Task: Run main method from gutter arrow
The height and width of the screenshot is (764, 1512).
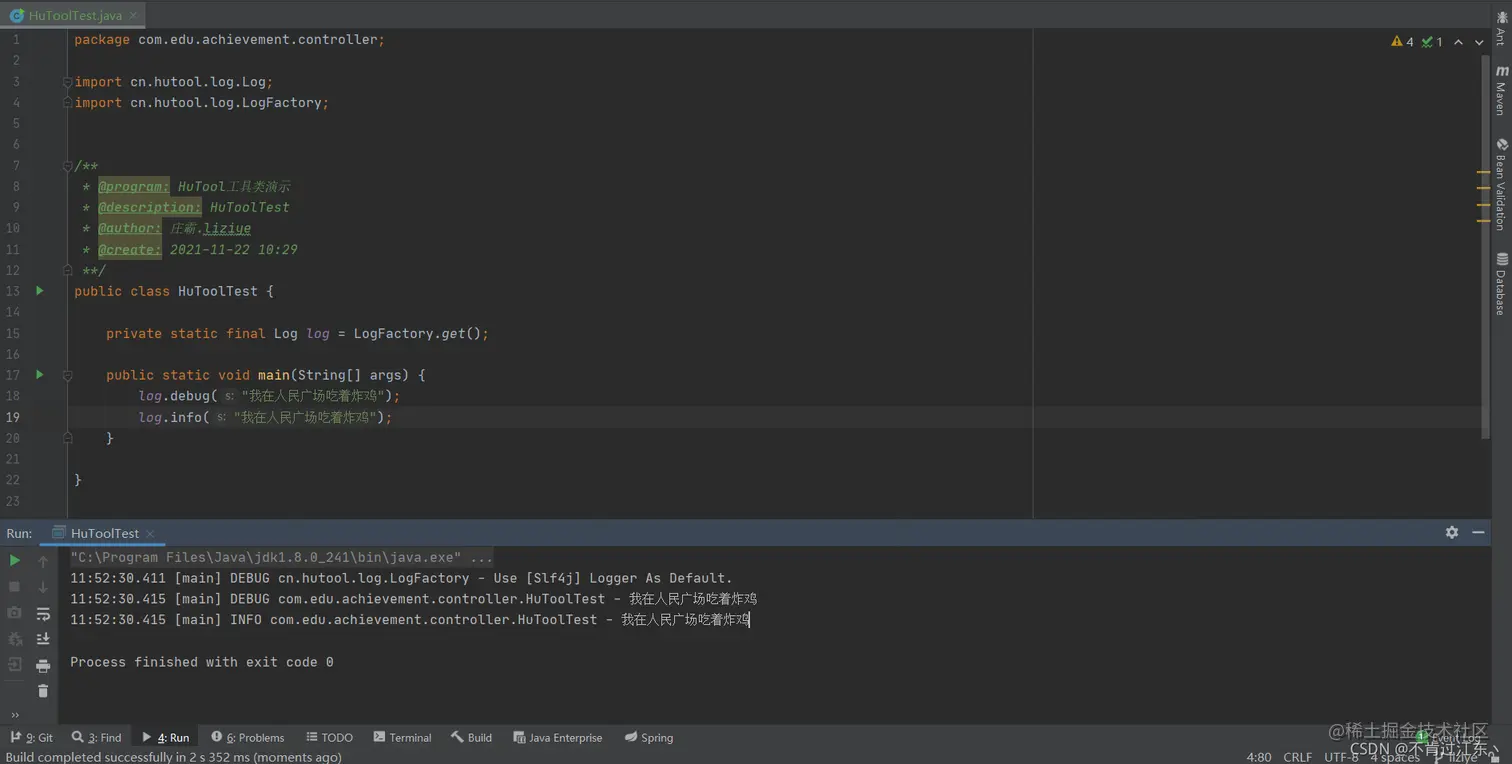Action: 40,375
